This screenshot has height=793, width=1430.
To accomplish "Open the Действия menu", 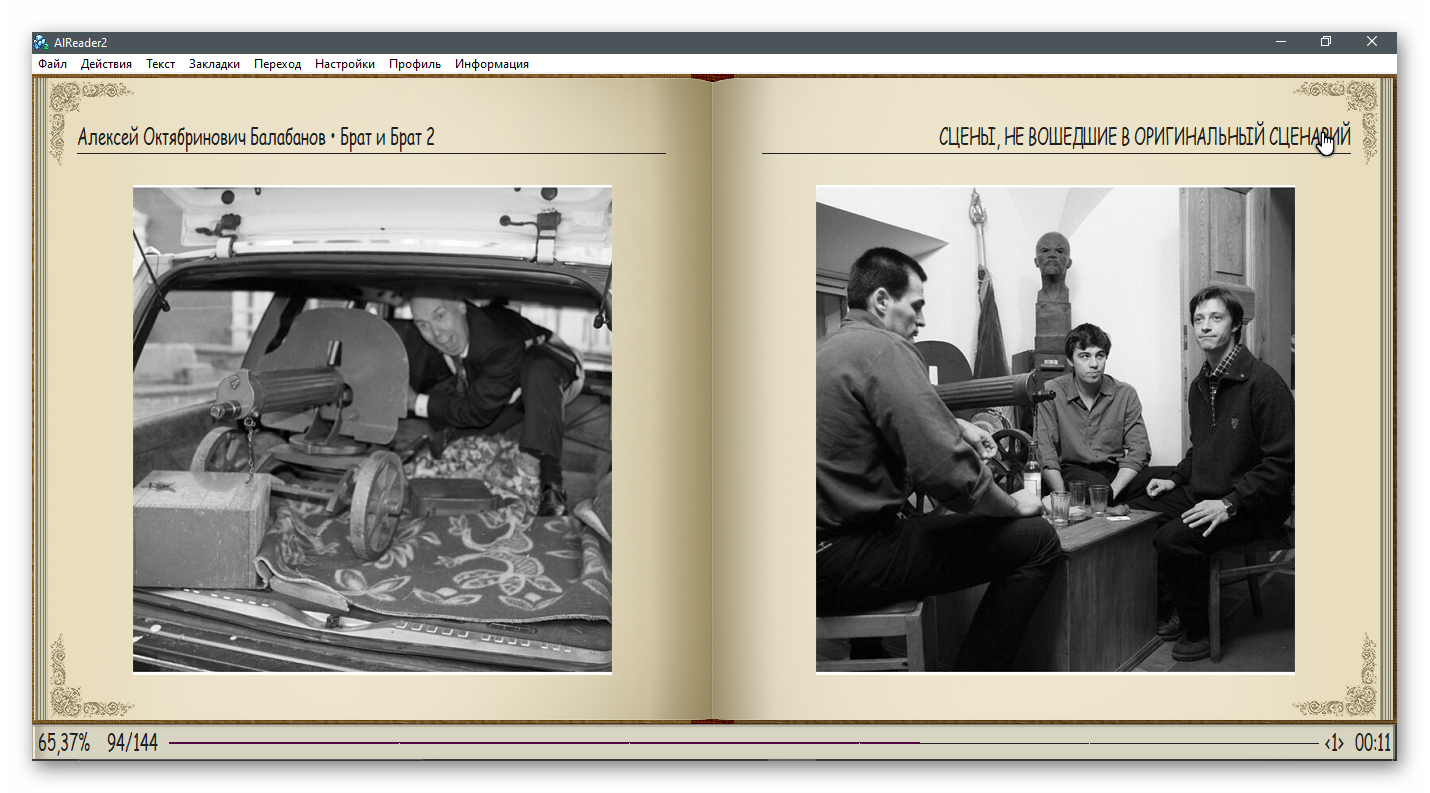I will (106, 64).
